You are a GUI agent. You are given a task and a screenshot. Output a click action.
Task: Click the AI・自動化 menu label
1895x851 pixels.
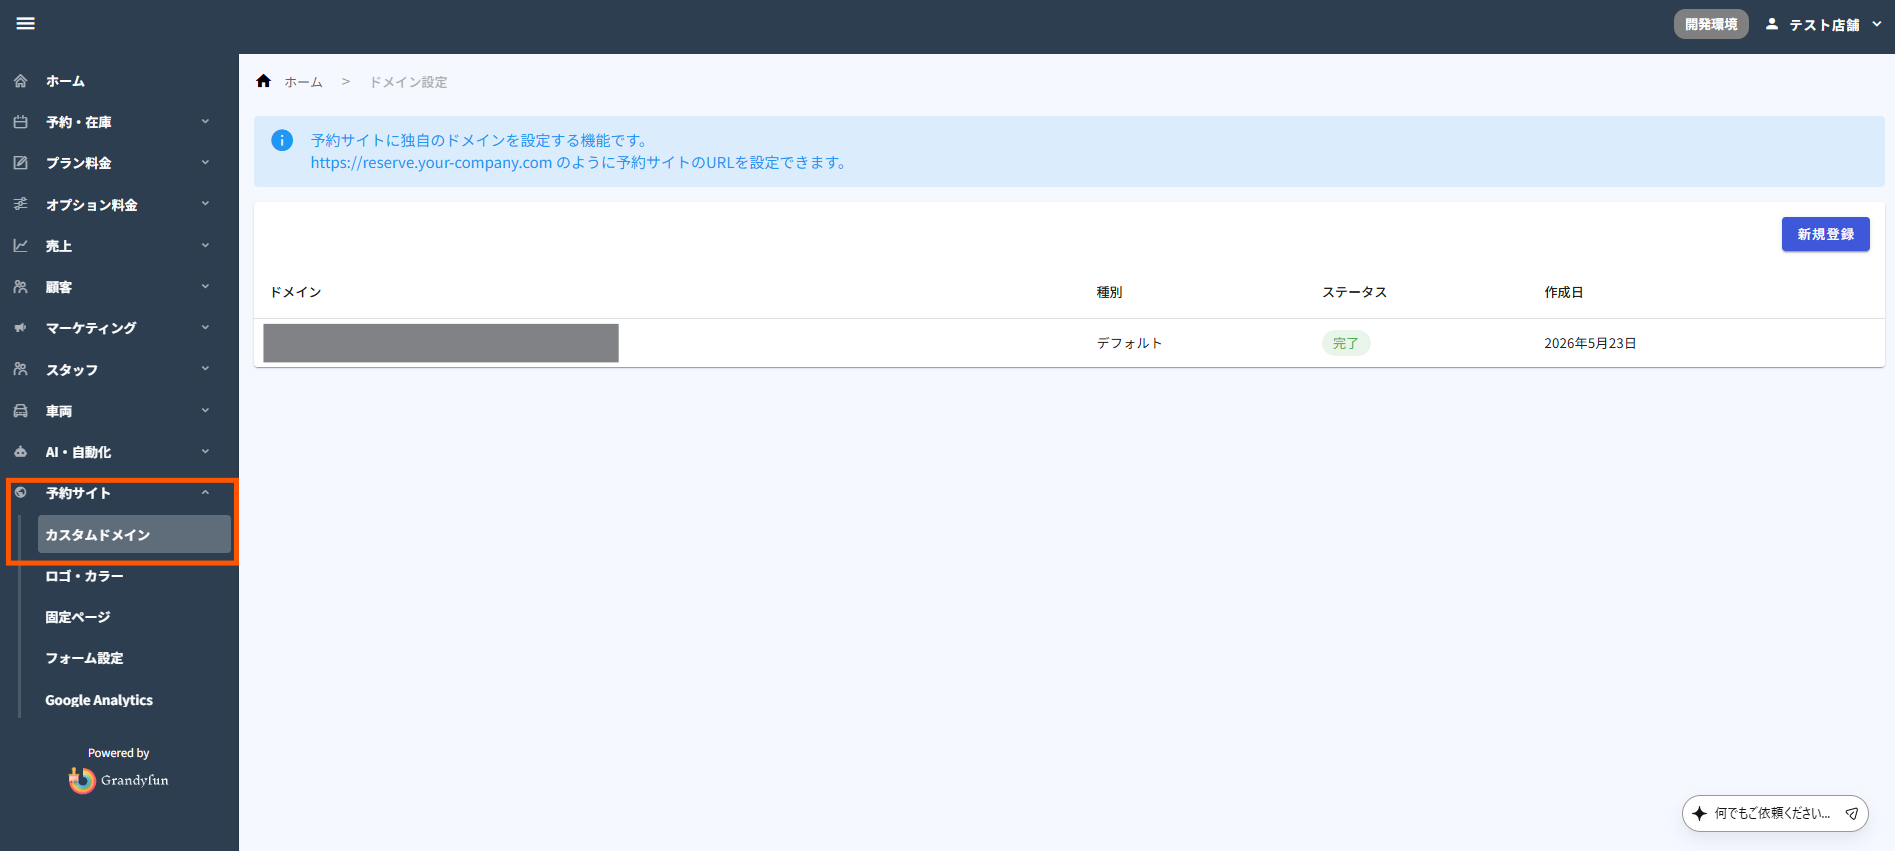[x=78, y=452]
